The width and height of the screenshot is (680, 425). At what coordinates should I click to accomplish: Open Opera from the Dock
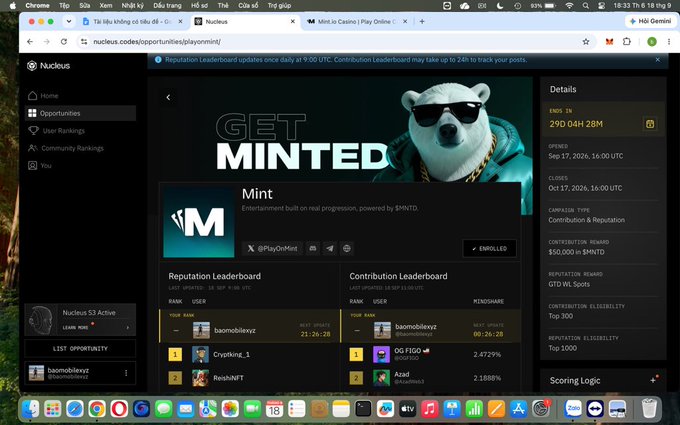pyautogui.click(x=119, y=409)
